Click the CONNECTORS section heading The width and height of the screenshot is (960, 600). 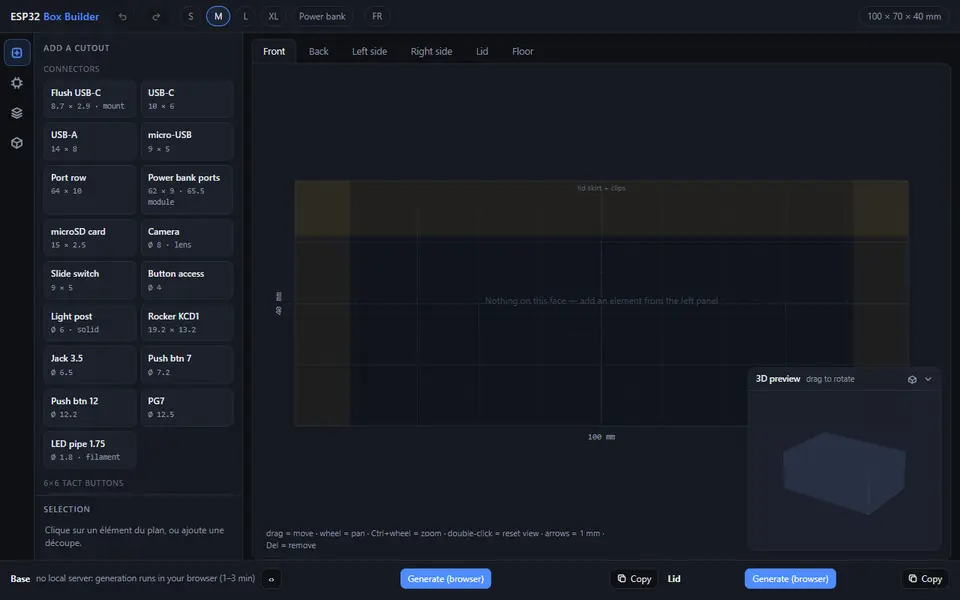71,69
